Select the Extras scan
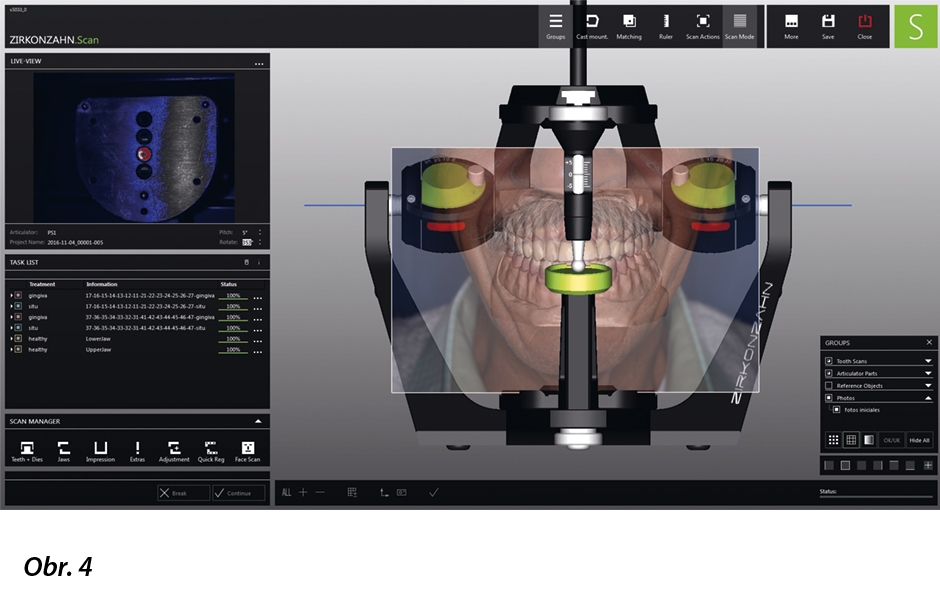The height and width of the screenshot is (600, 940). 137,451
